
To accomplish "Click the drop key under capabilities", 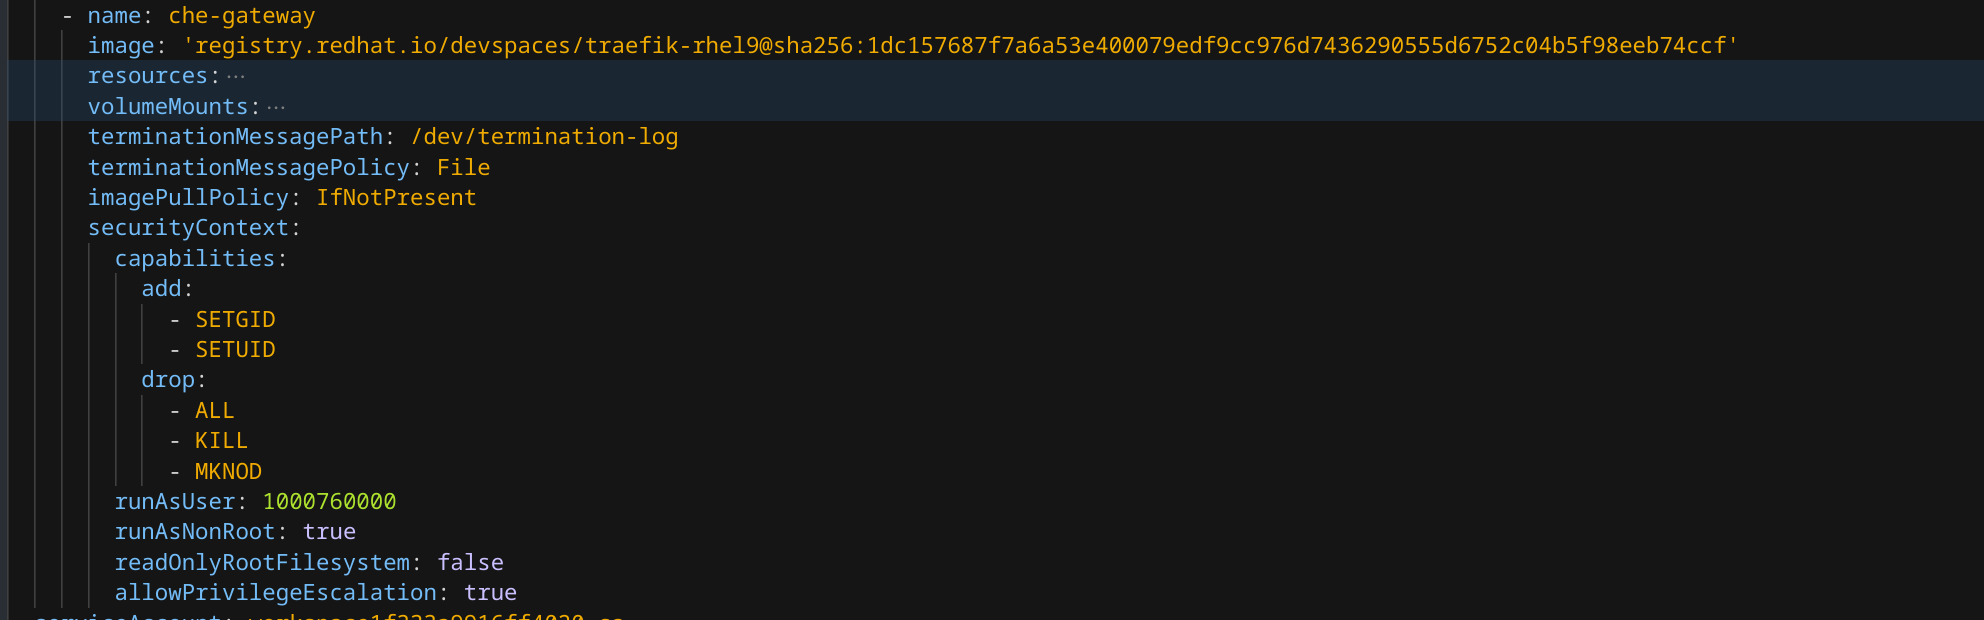I will (x=168, y=380).
